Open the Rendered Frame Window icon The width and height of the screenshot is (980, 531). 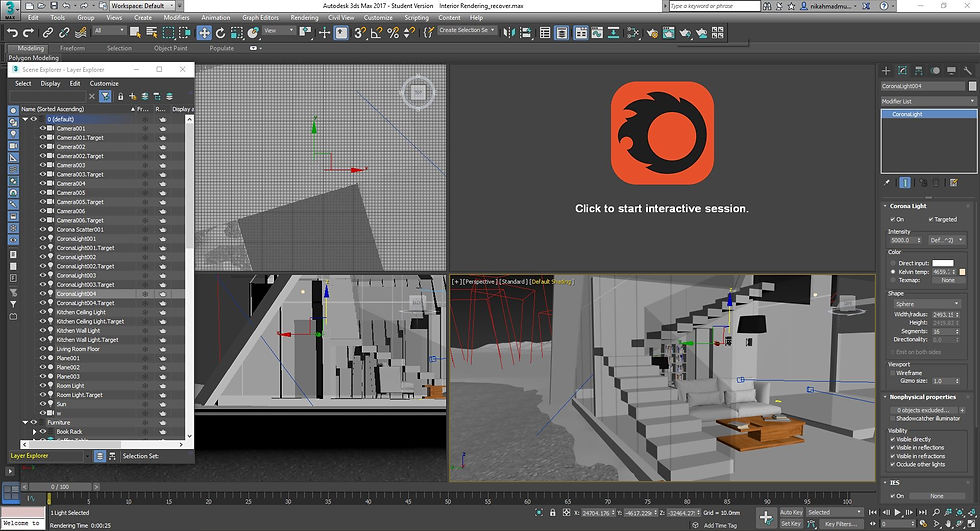[x=669, y=32]
